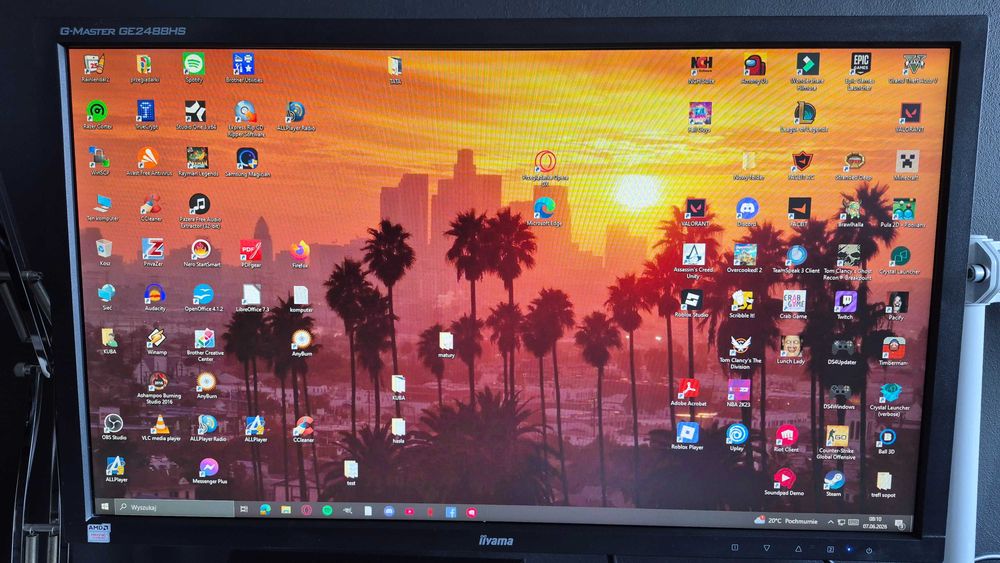This screenshot has width=1000, height=563.
Task: Open the Windows Start menu
Action: click(105, 507)
